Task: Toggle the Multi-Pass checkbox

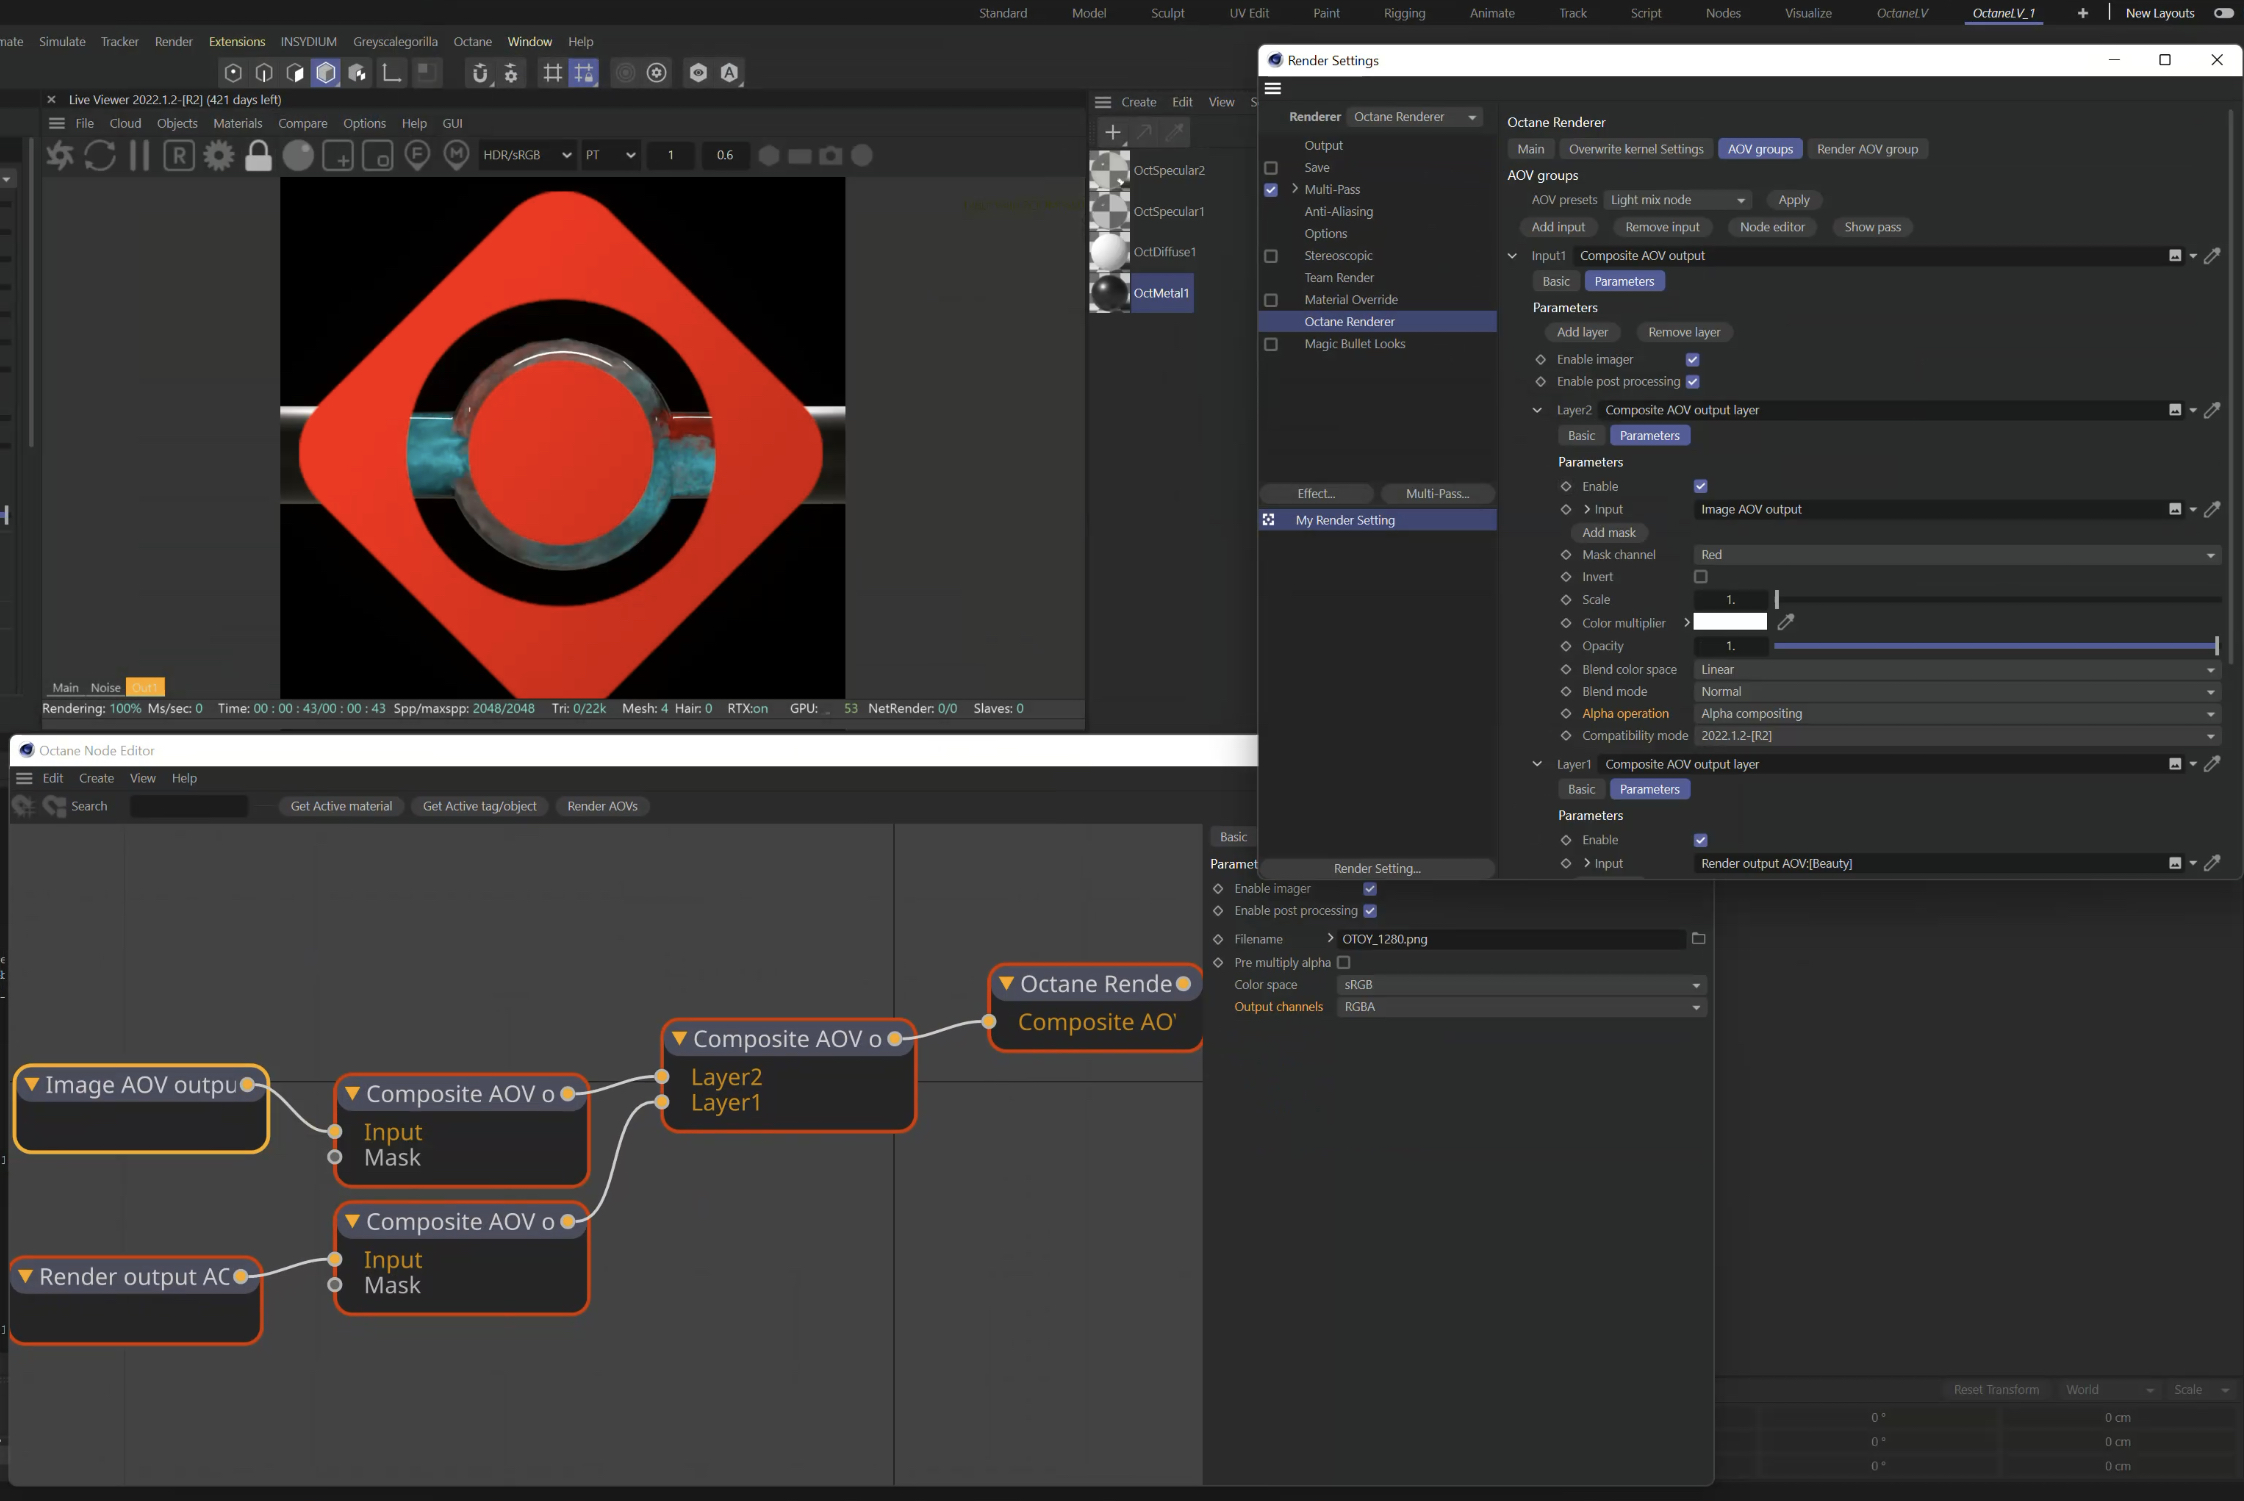Action: pyautogui.click(x=1270, y=189)
